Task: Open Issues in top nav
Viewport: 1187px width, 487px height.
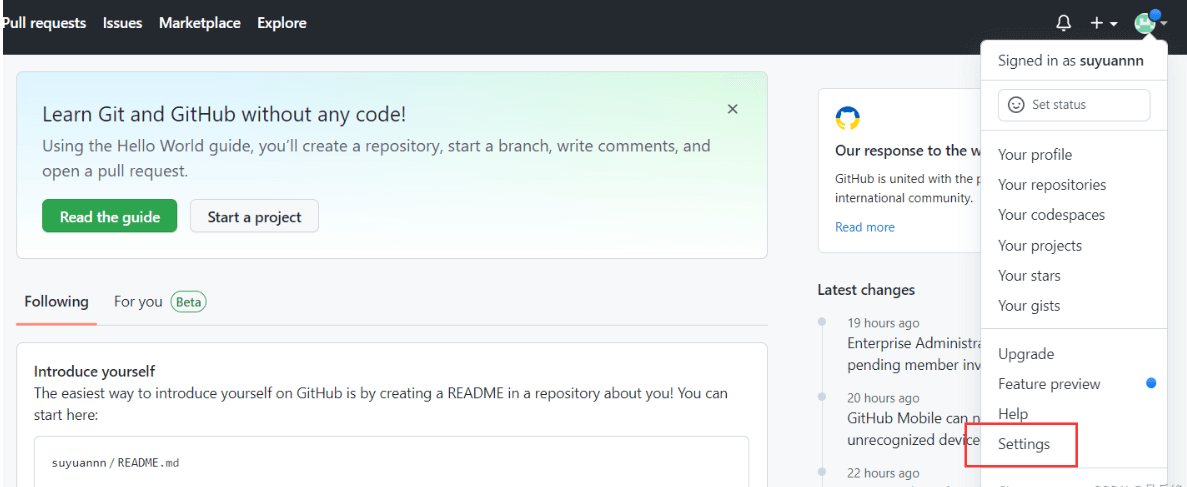Action: (123, 23)
